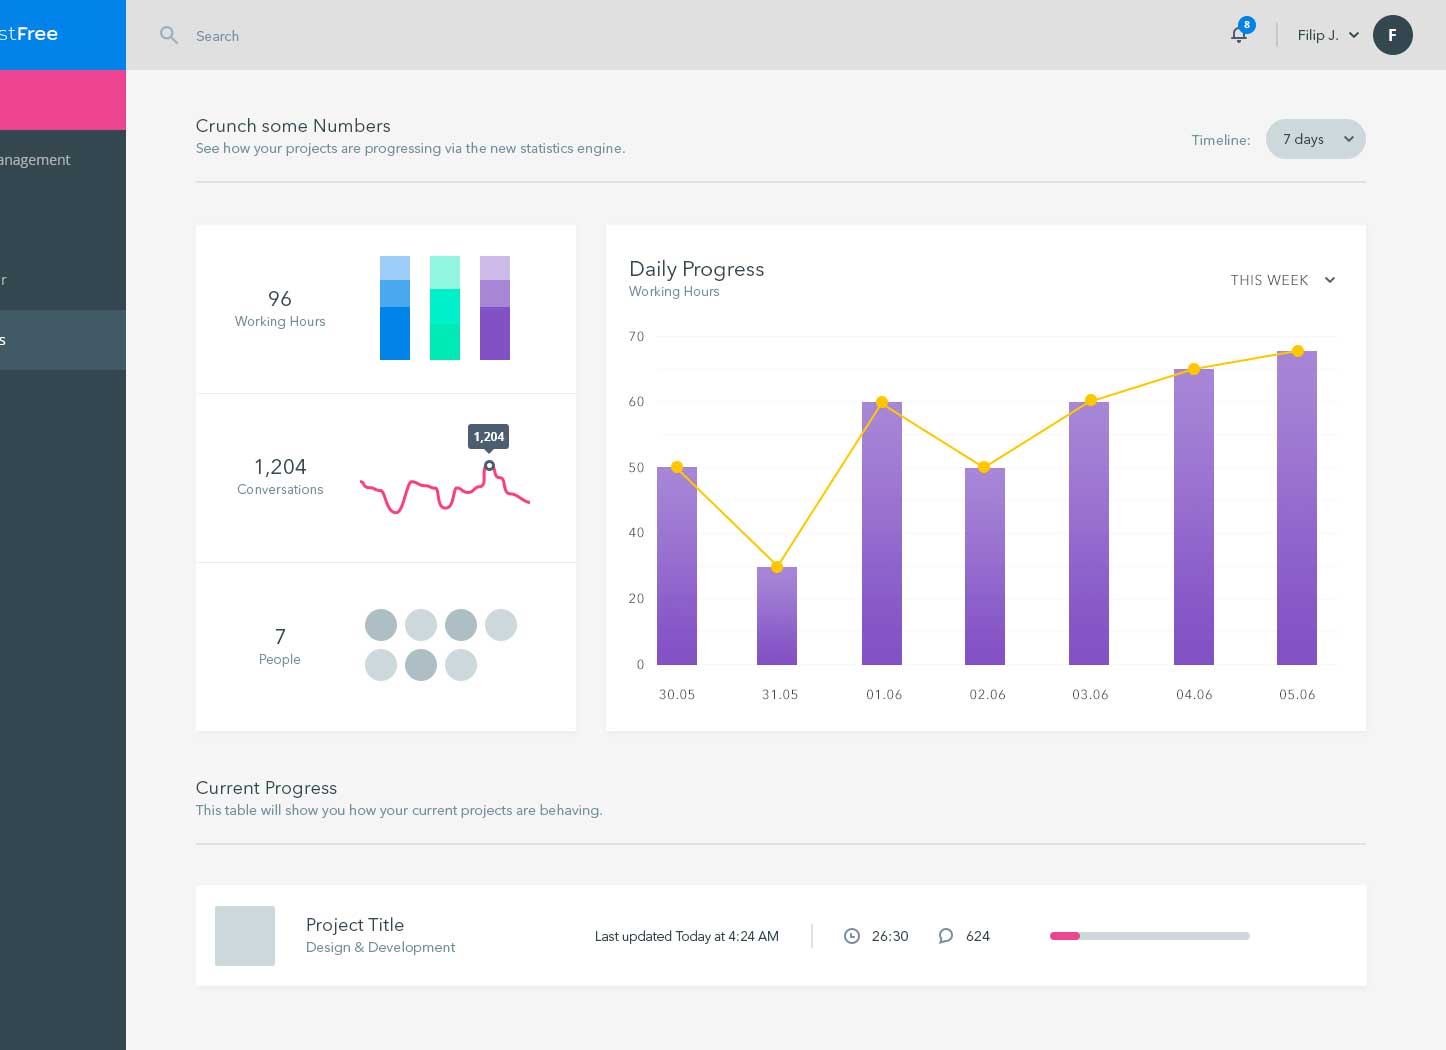Open notifications bell with badge
Image resolution: width=1446 pixels, height=1050 pixels.
tap(1239, 34)
